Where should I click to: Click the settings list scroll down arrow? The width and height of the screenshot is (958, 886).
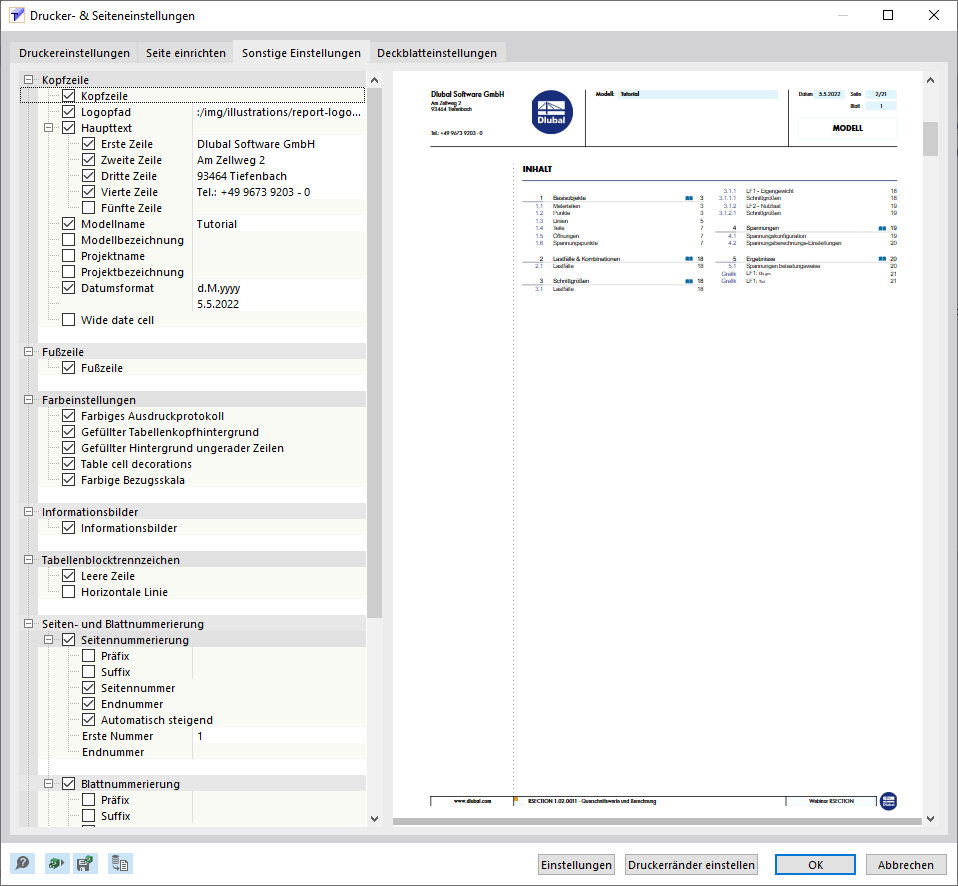click(375, 818)
